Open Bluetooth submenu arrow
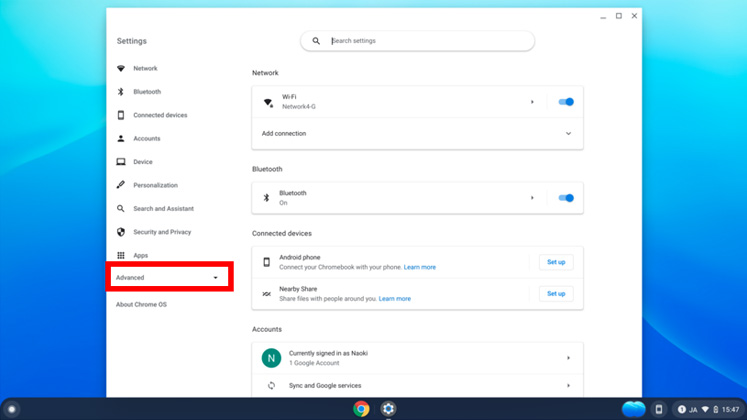 click(x=532, y=198)
